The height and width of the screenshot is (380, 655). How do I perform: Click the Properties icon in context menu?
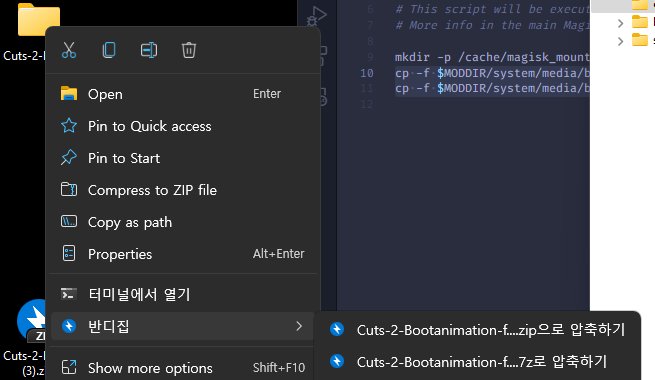tap(69, 253)
